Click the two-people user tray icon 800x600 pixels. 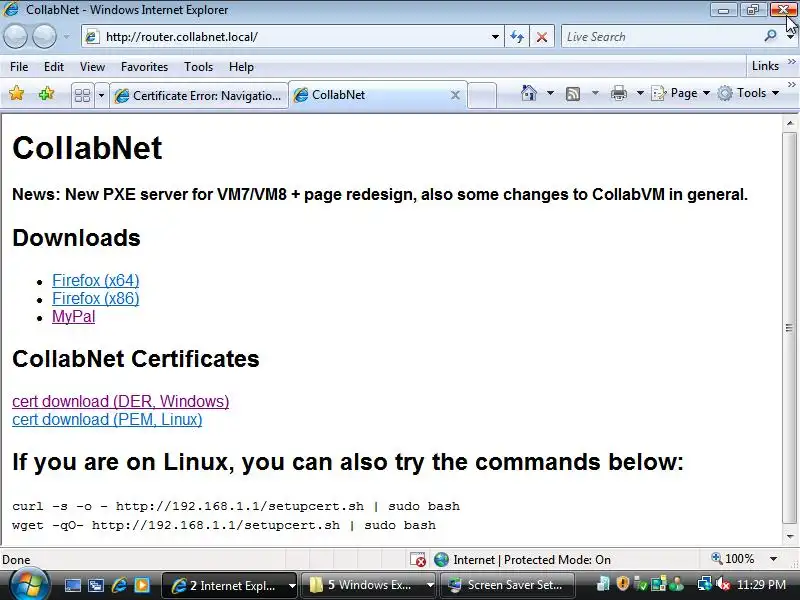pos(678,584)
